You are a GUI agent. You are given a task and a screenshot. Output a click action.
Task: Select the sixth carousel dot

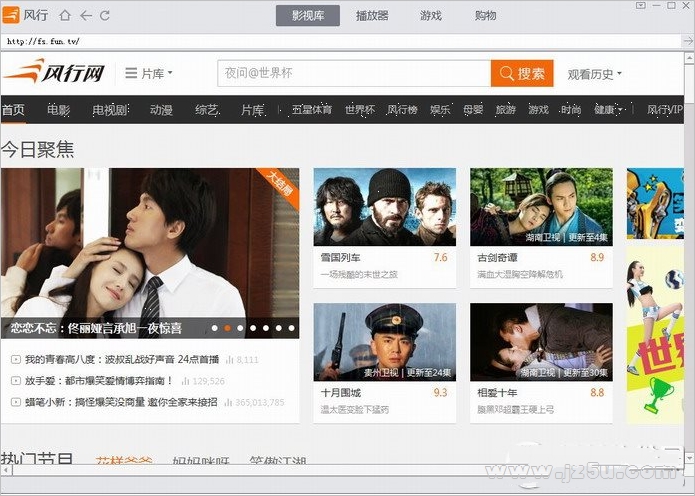pyautogui.click(x=279, y=328)
